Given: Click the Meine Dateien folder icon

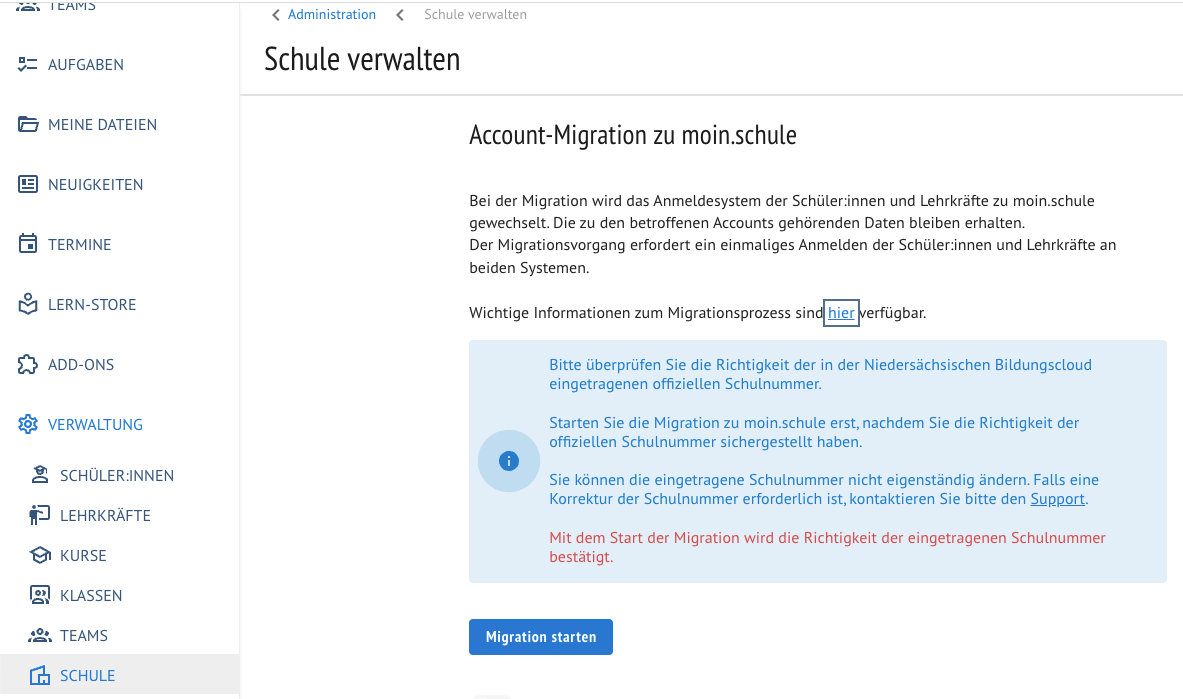Looking at the screenshot, I should (28, 125).
